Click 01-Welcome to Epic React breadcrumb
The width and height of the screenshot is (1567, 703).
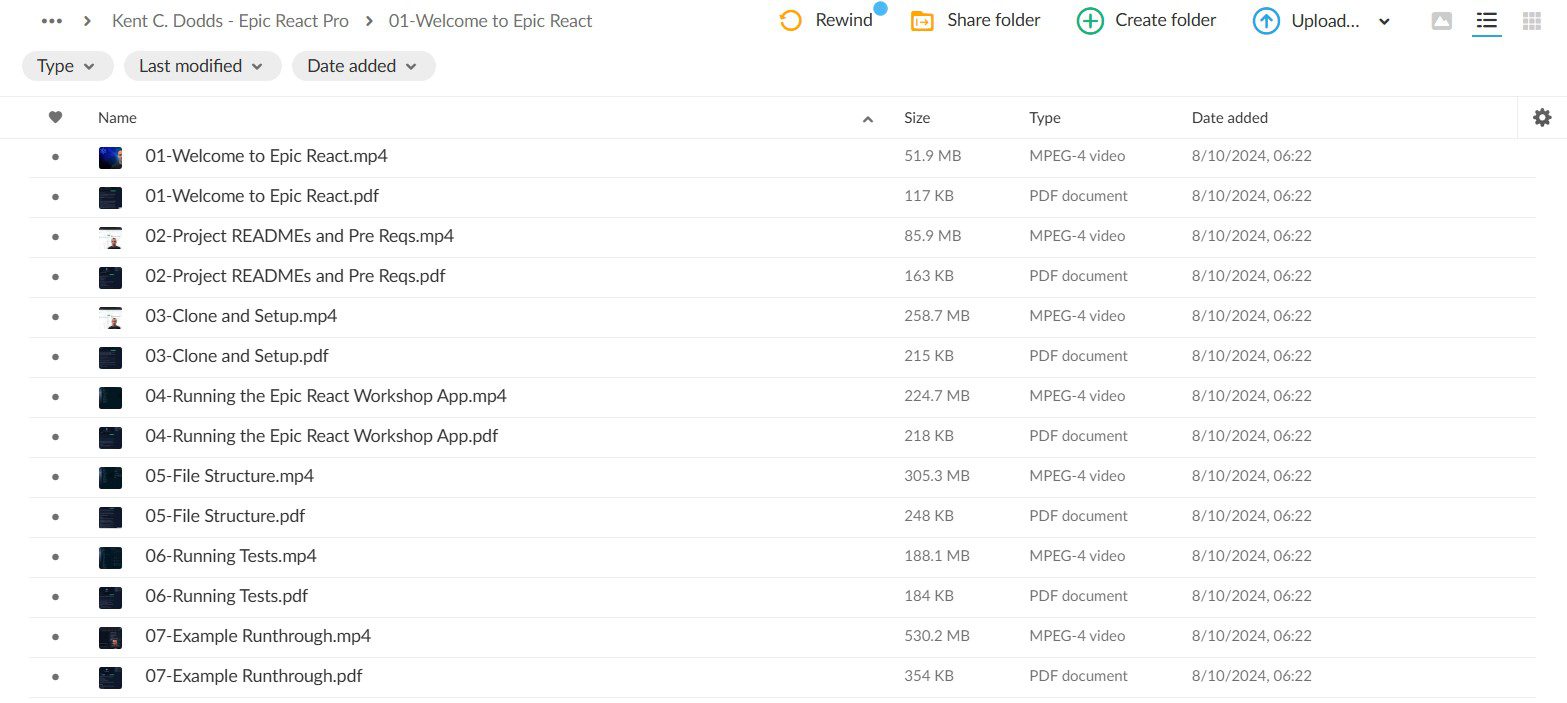491,21
